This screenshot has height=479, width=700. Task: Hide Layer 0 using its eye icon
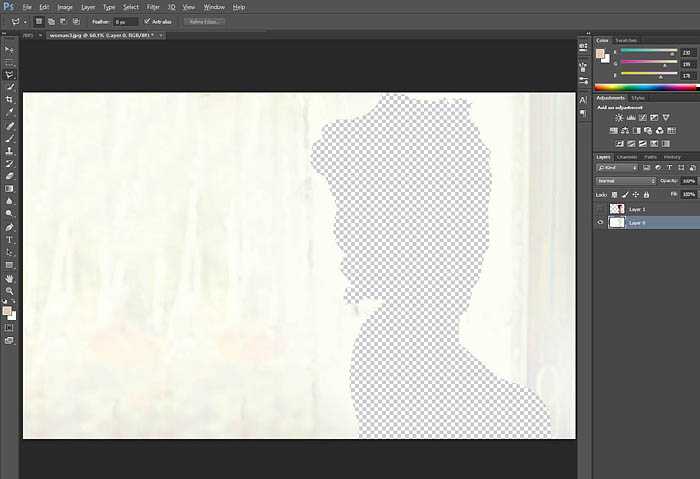point(600,222)
